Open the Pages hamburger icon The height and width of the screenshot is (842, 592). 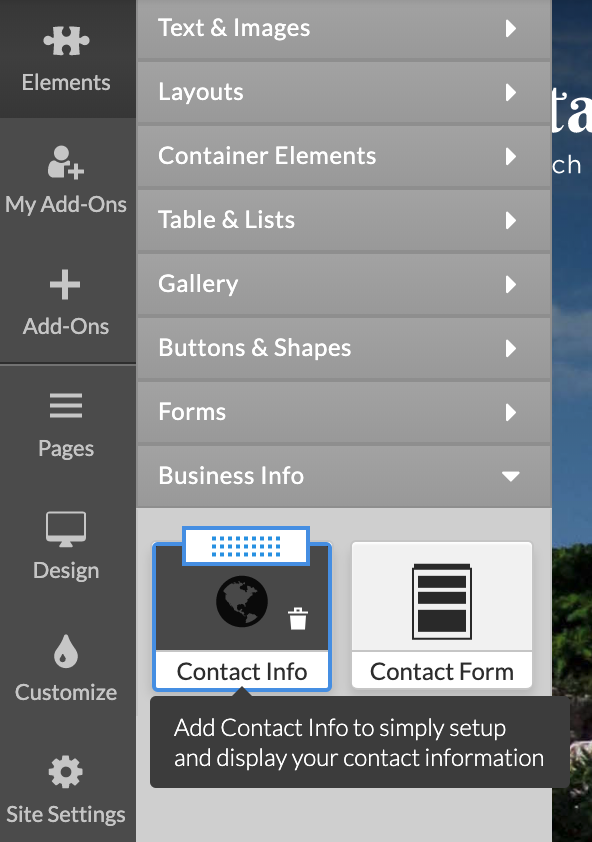(66, 405)
